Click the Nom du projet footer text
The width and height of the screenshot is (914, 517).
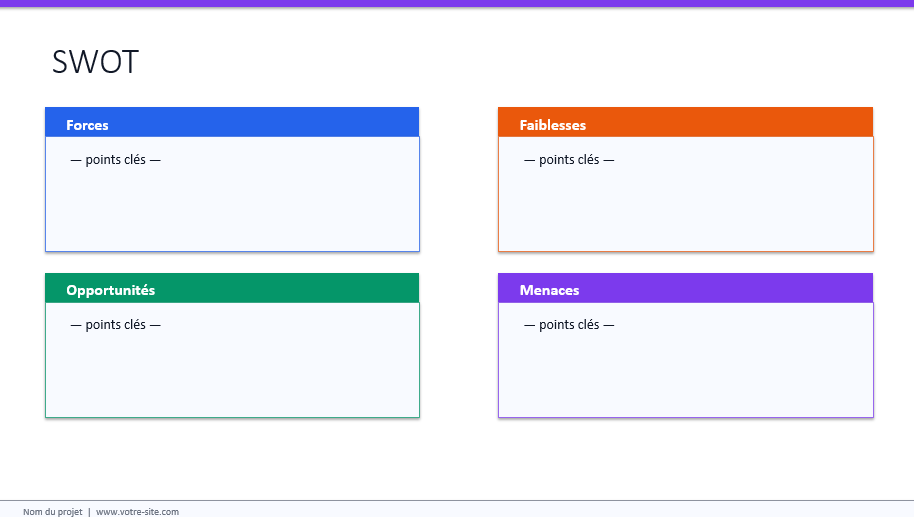pos(53,511)
